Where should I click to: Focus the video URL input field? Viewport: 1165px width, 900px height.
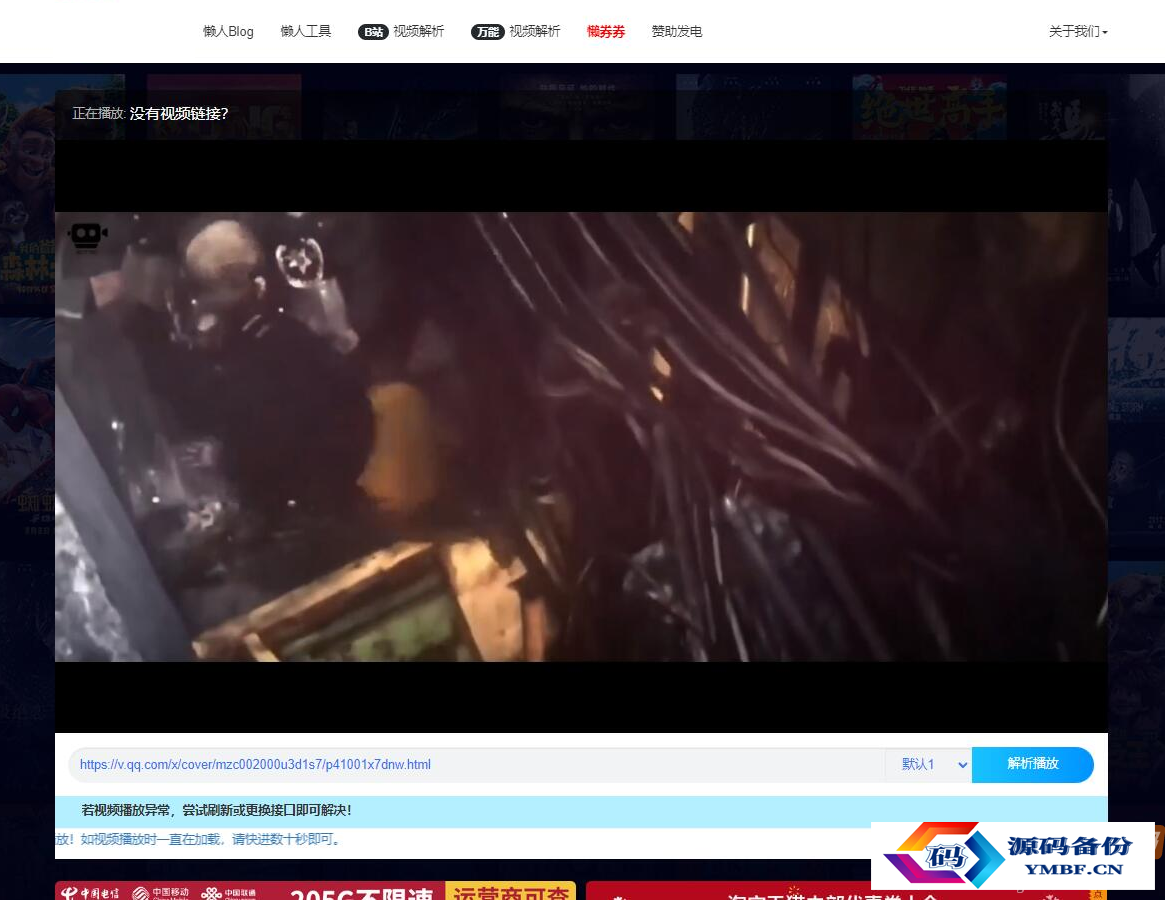[x=476, y=765]
